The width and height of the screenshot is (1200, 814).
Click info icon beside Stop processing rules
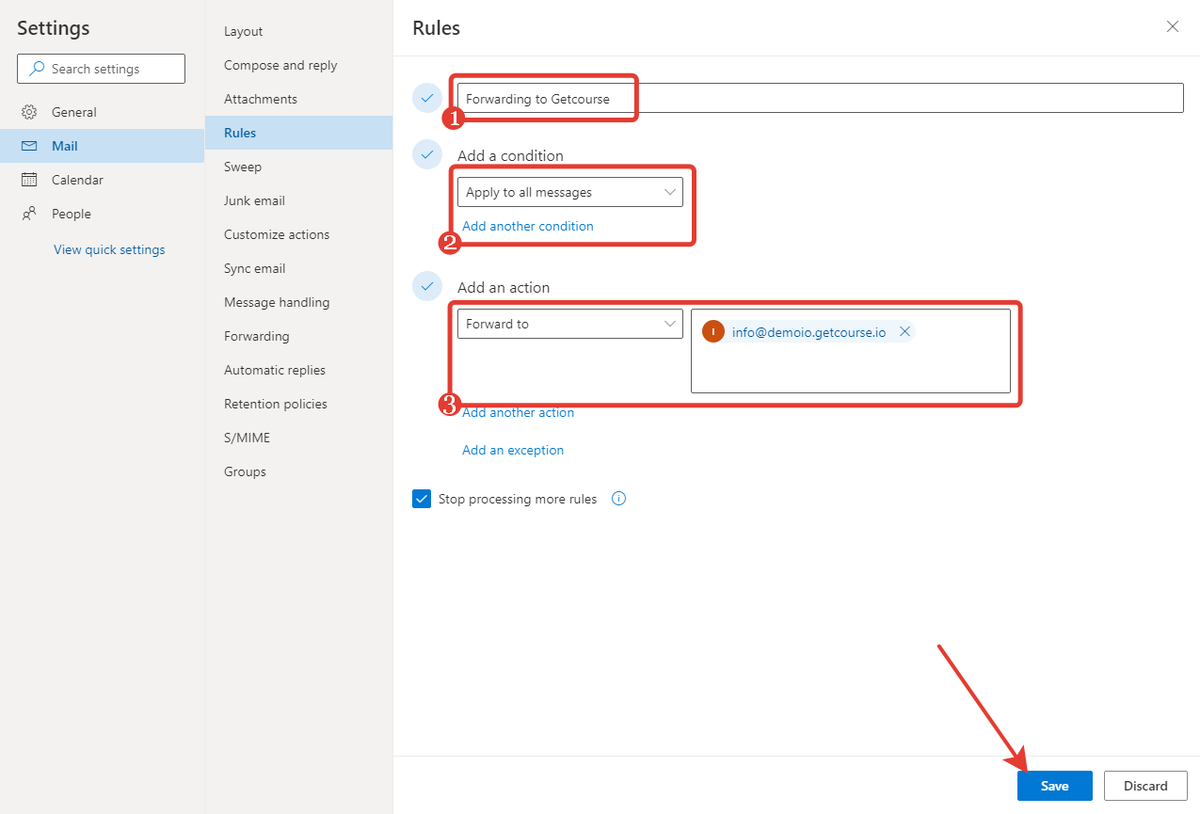(x=618, y=499)
